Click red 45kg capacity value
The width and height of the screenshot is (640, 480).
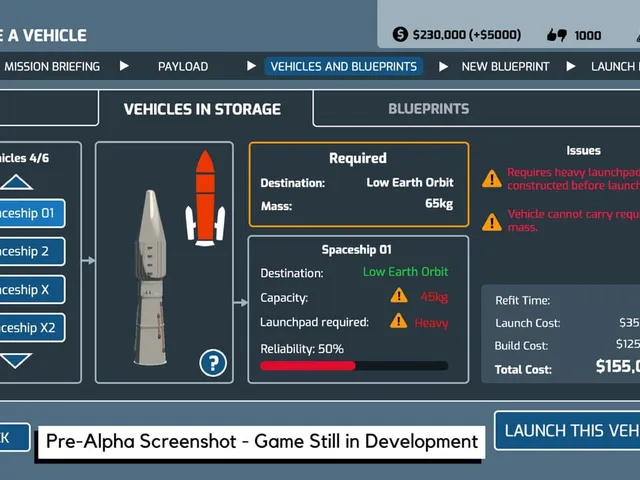click(x=434, y=297)
